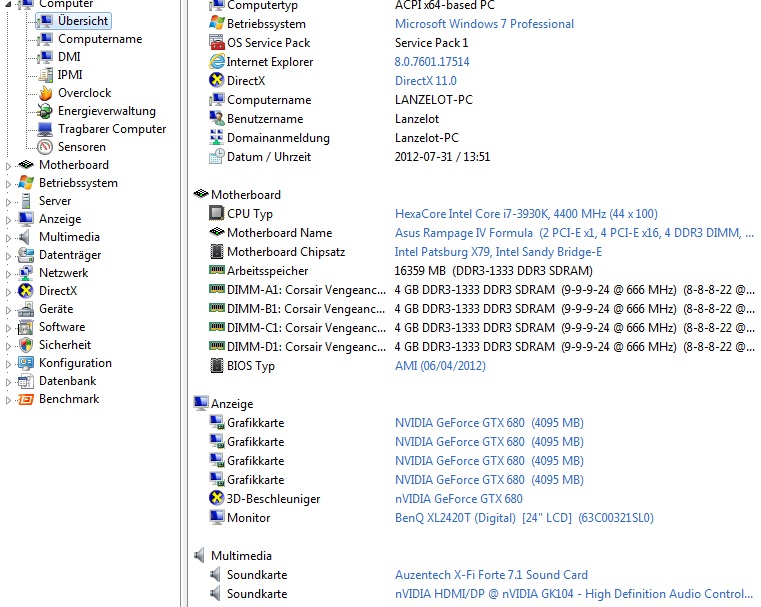761x607 pixels.
Task: Click the Datum / Uhrzeit calendar icon
Action: click(x=216, y=156)
